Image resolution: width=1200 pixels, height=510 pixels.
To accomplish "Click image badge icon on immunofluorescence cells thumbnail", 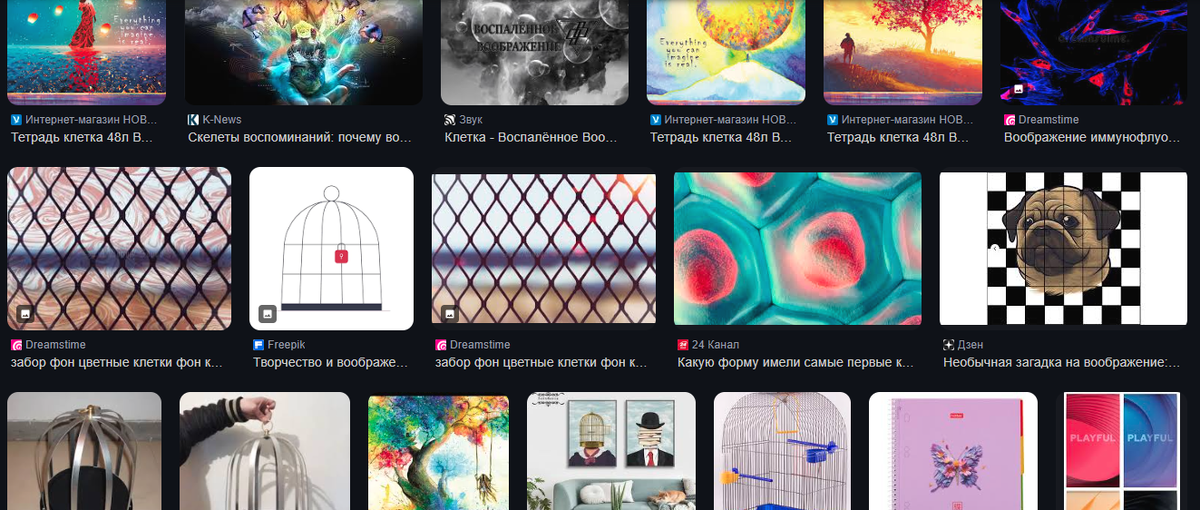I will (1018, 89).
